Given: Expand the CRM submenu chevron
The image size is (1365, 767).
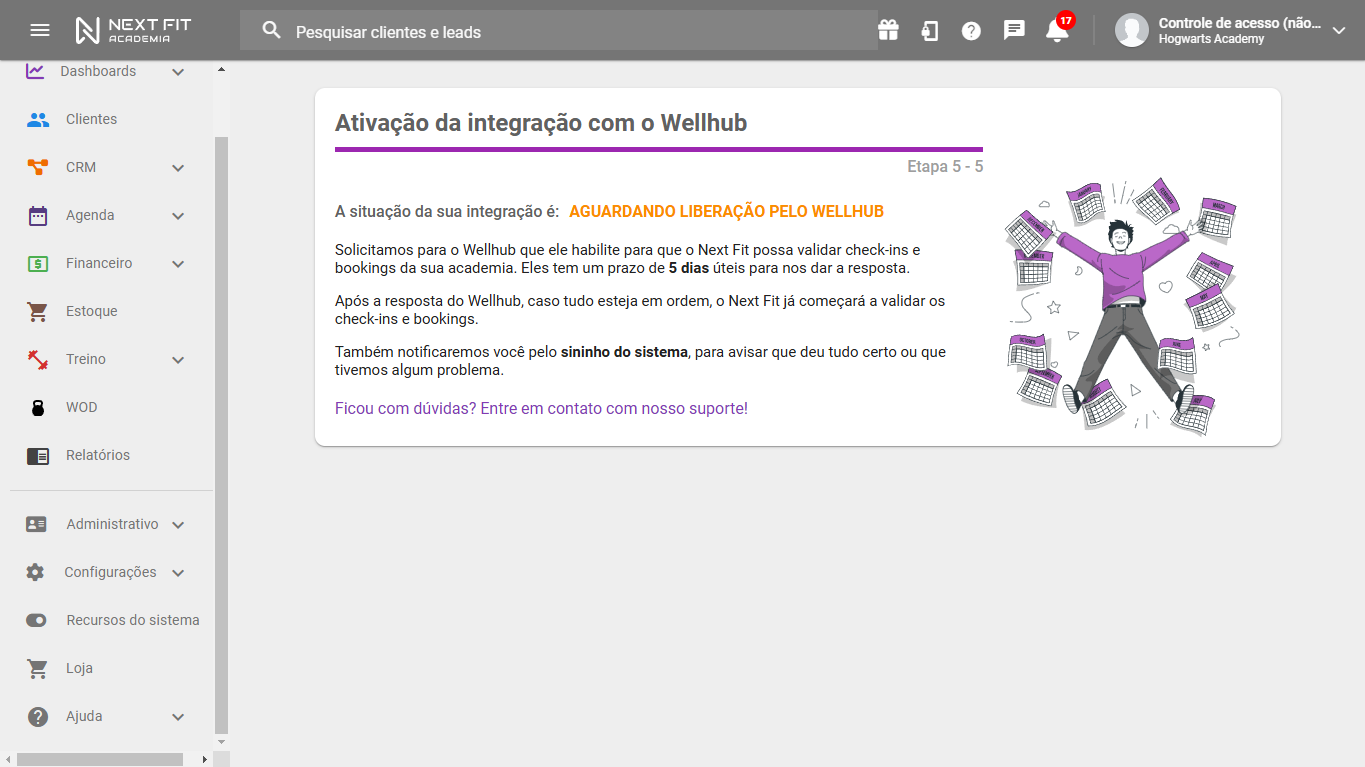Looking at the screenshot, I should coord(178,168).
